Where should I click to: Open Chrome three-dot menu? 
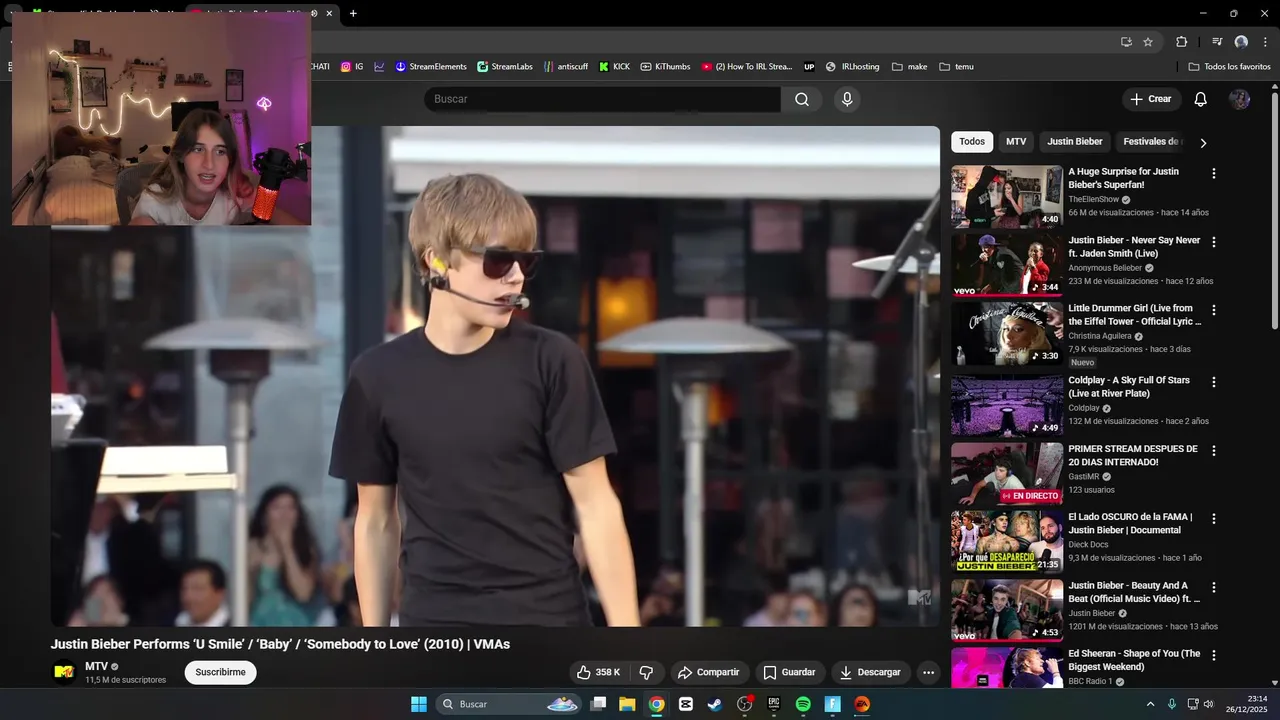1264,42
